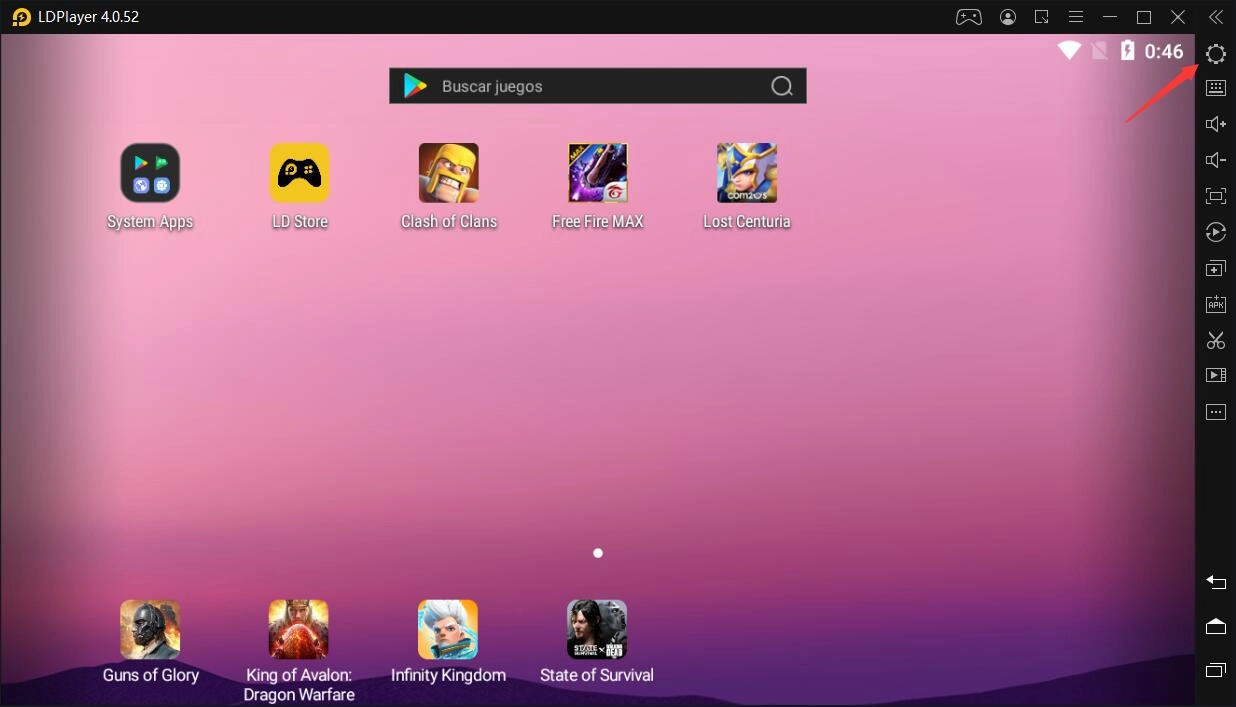This screenshot has width=1236, height=707.
Task: Launch State of Survival
Action: (597, 642)
